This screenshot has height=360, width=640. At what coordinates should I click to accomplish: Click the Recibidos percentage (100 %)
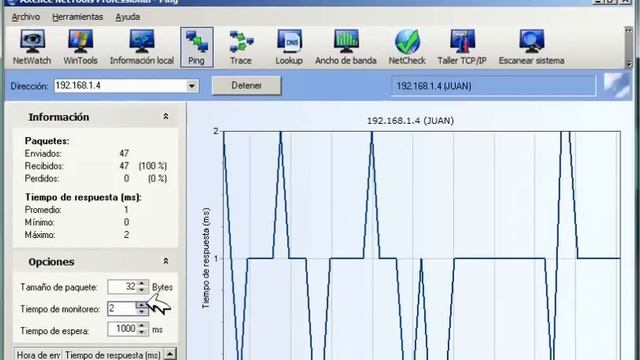[x=152, y=166]
